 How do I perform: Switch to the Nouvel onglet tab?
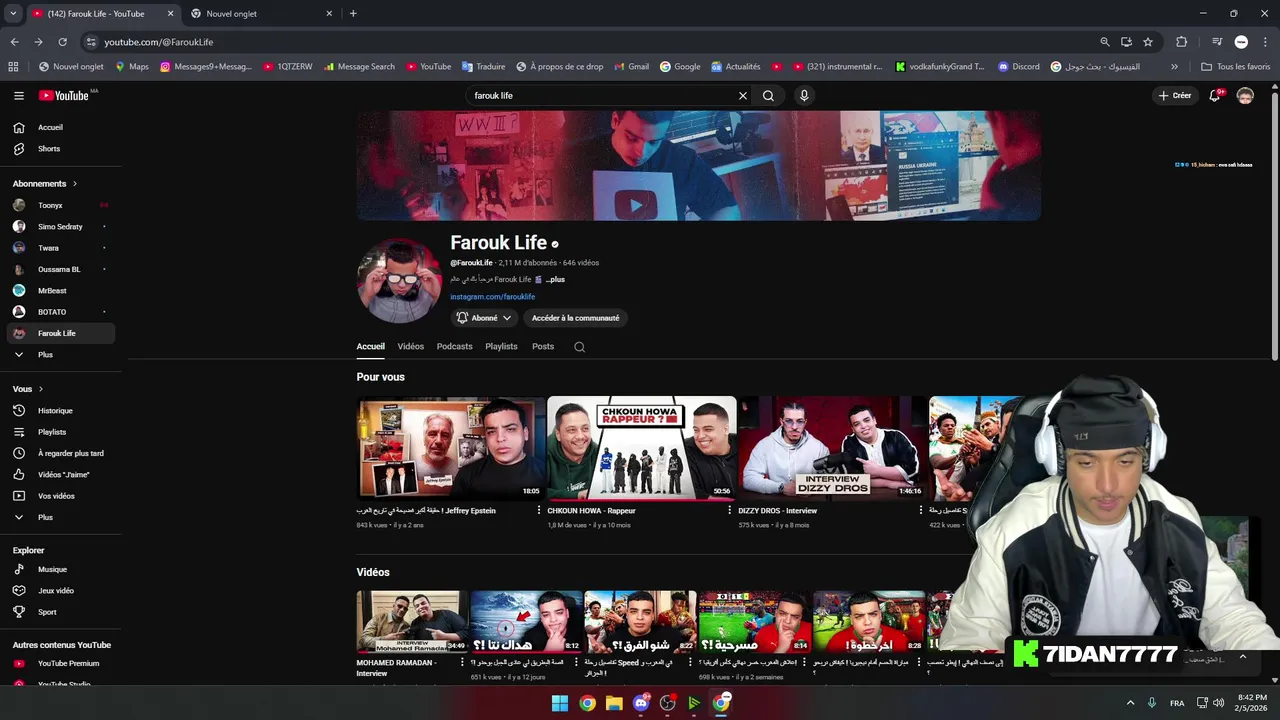pyautogui.click(x=262, y=14)
